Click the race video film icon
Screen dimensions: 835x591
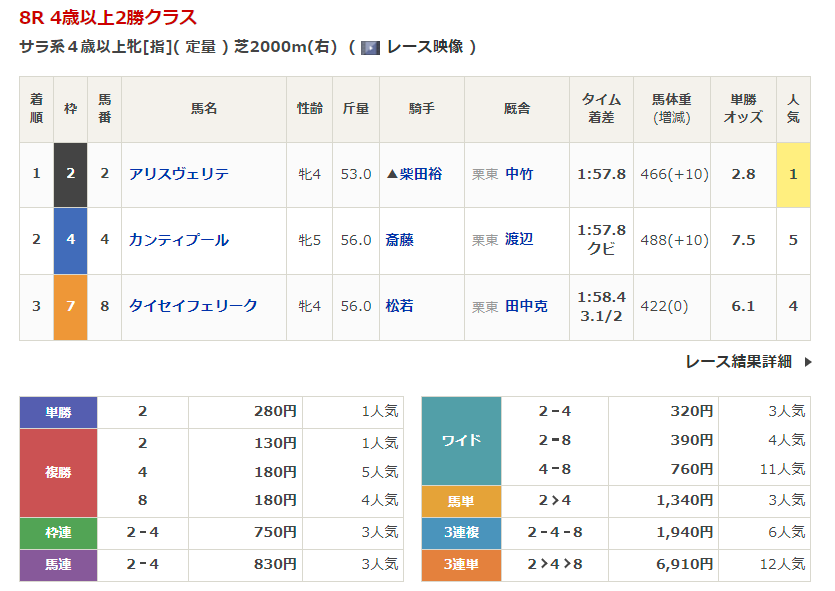coord(370,47)
